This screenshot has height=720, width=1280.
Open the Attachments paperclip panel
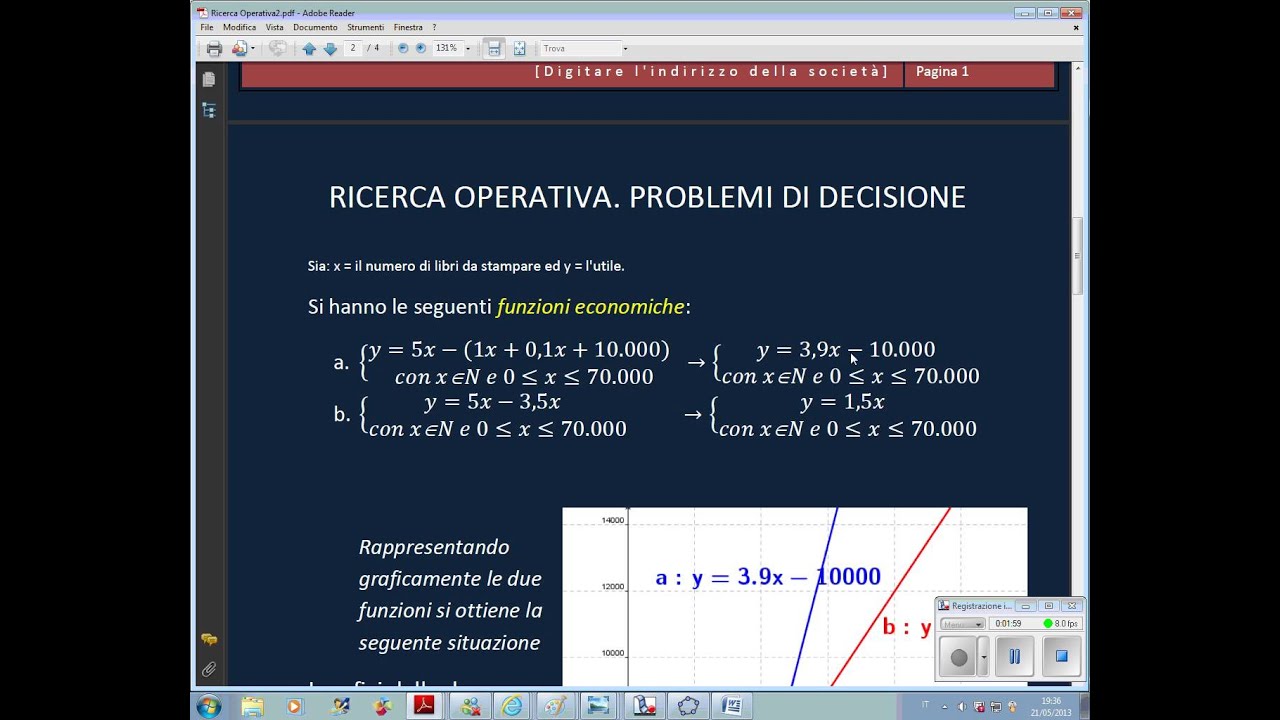tap(209, 669)
